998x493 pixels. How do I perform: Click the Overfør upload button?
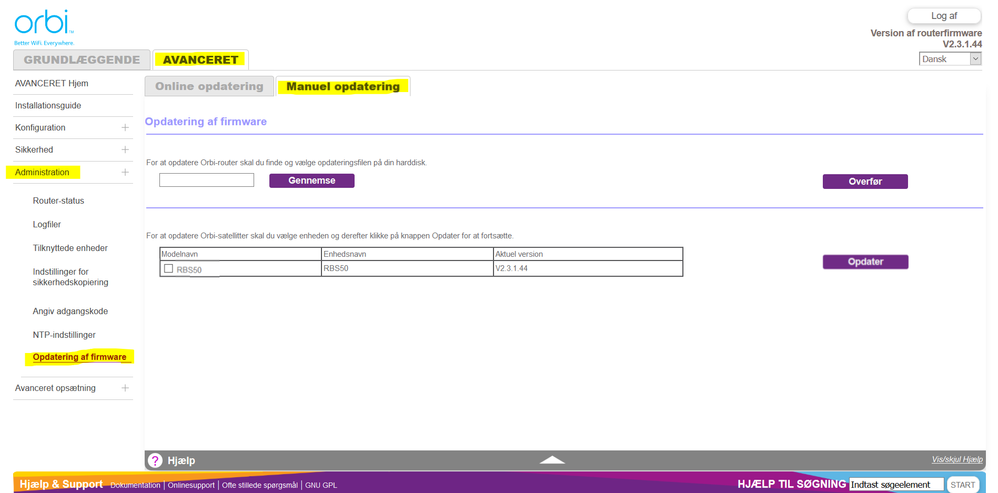tap(865, 182)
